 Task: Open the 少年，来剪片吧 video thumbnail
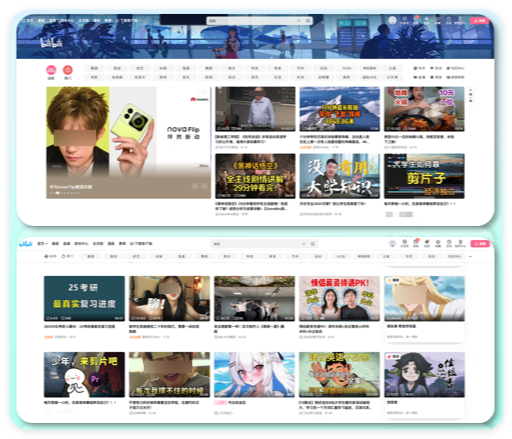[x=84, y=374]
